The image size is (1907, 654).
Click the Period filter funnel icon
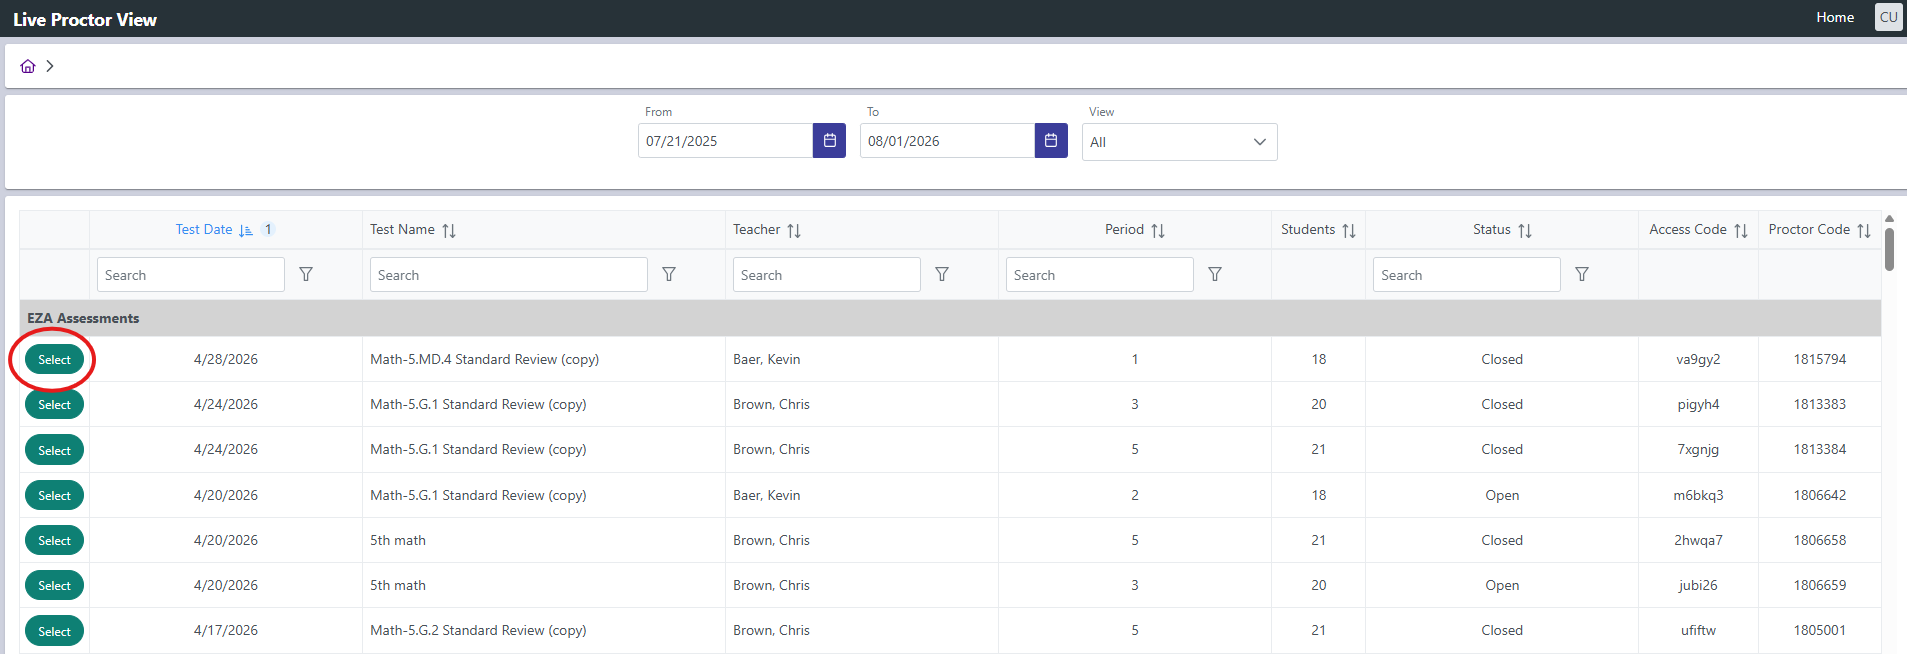pyautogui.click(x=1215, y=274)
